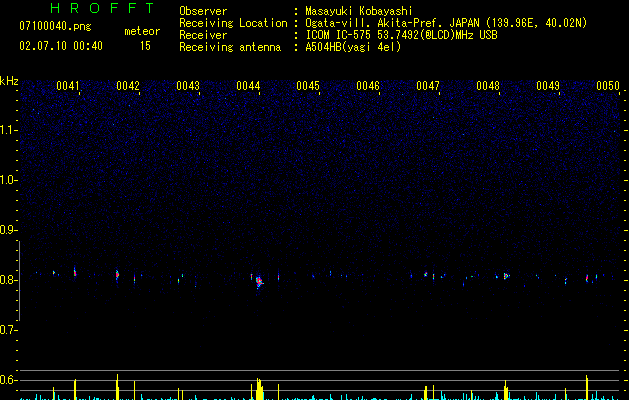Click the 0043 time marker

[x=188, y=86]
